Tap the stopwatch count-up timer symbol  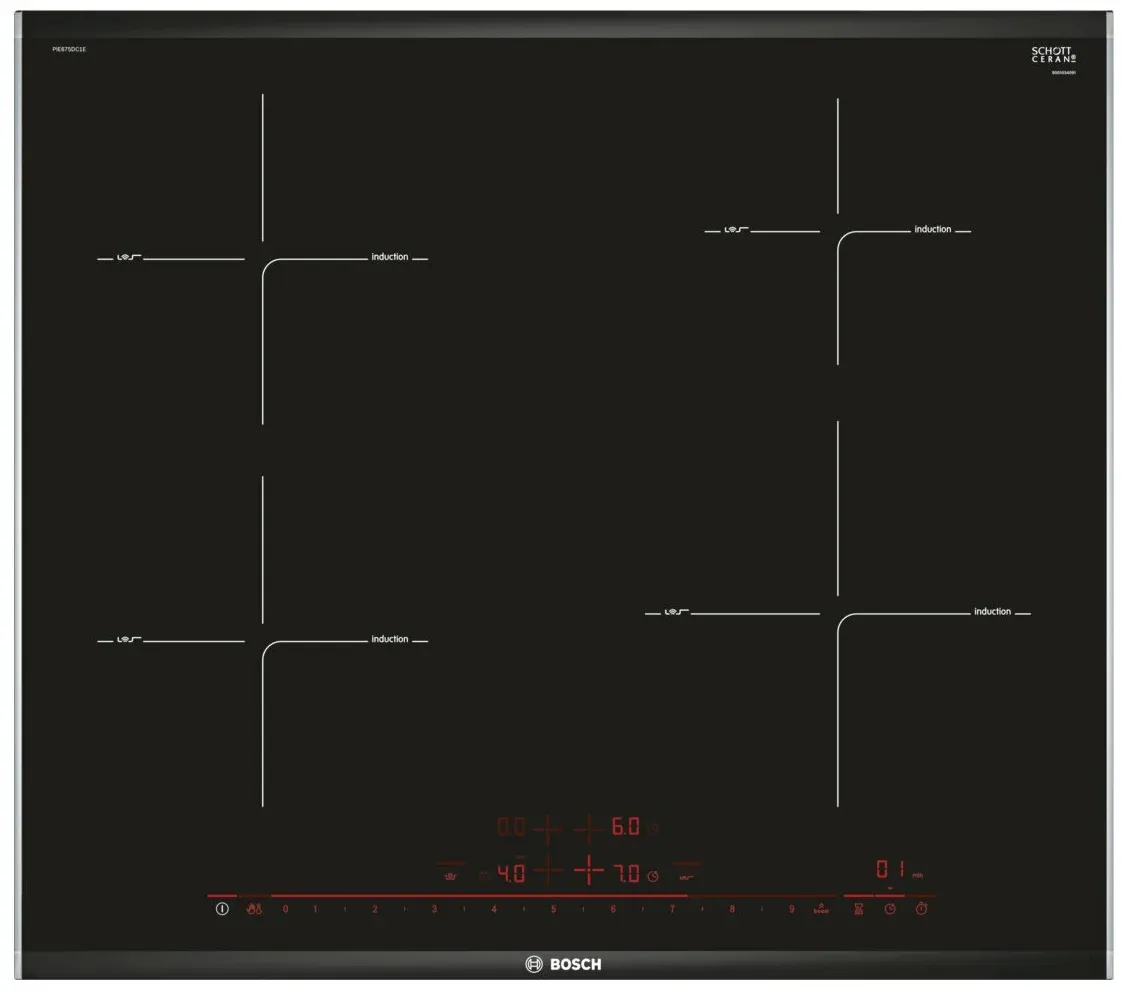tap(922, 909)
